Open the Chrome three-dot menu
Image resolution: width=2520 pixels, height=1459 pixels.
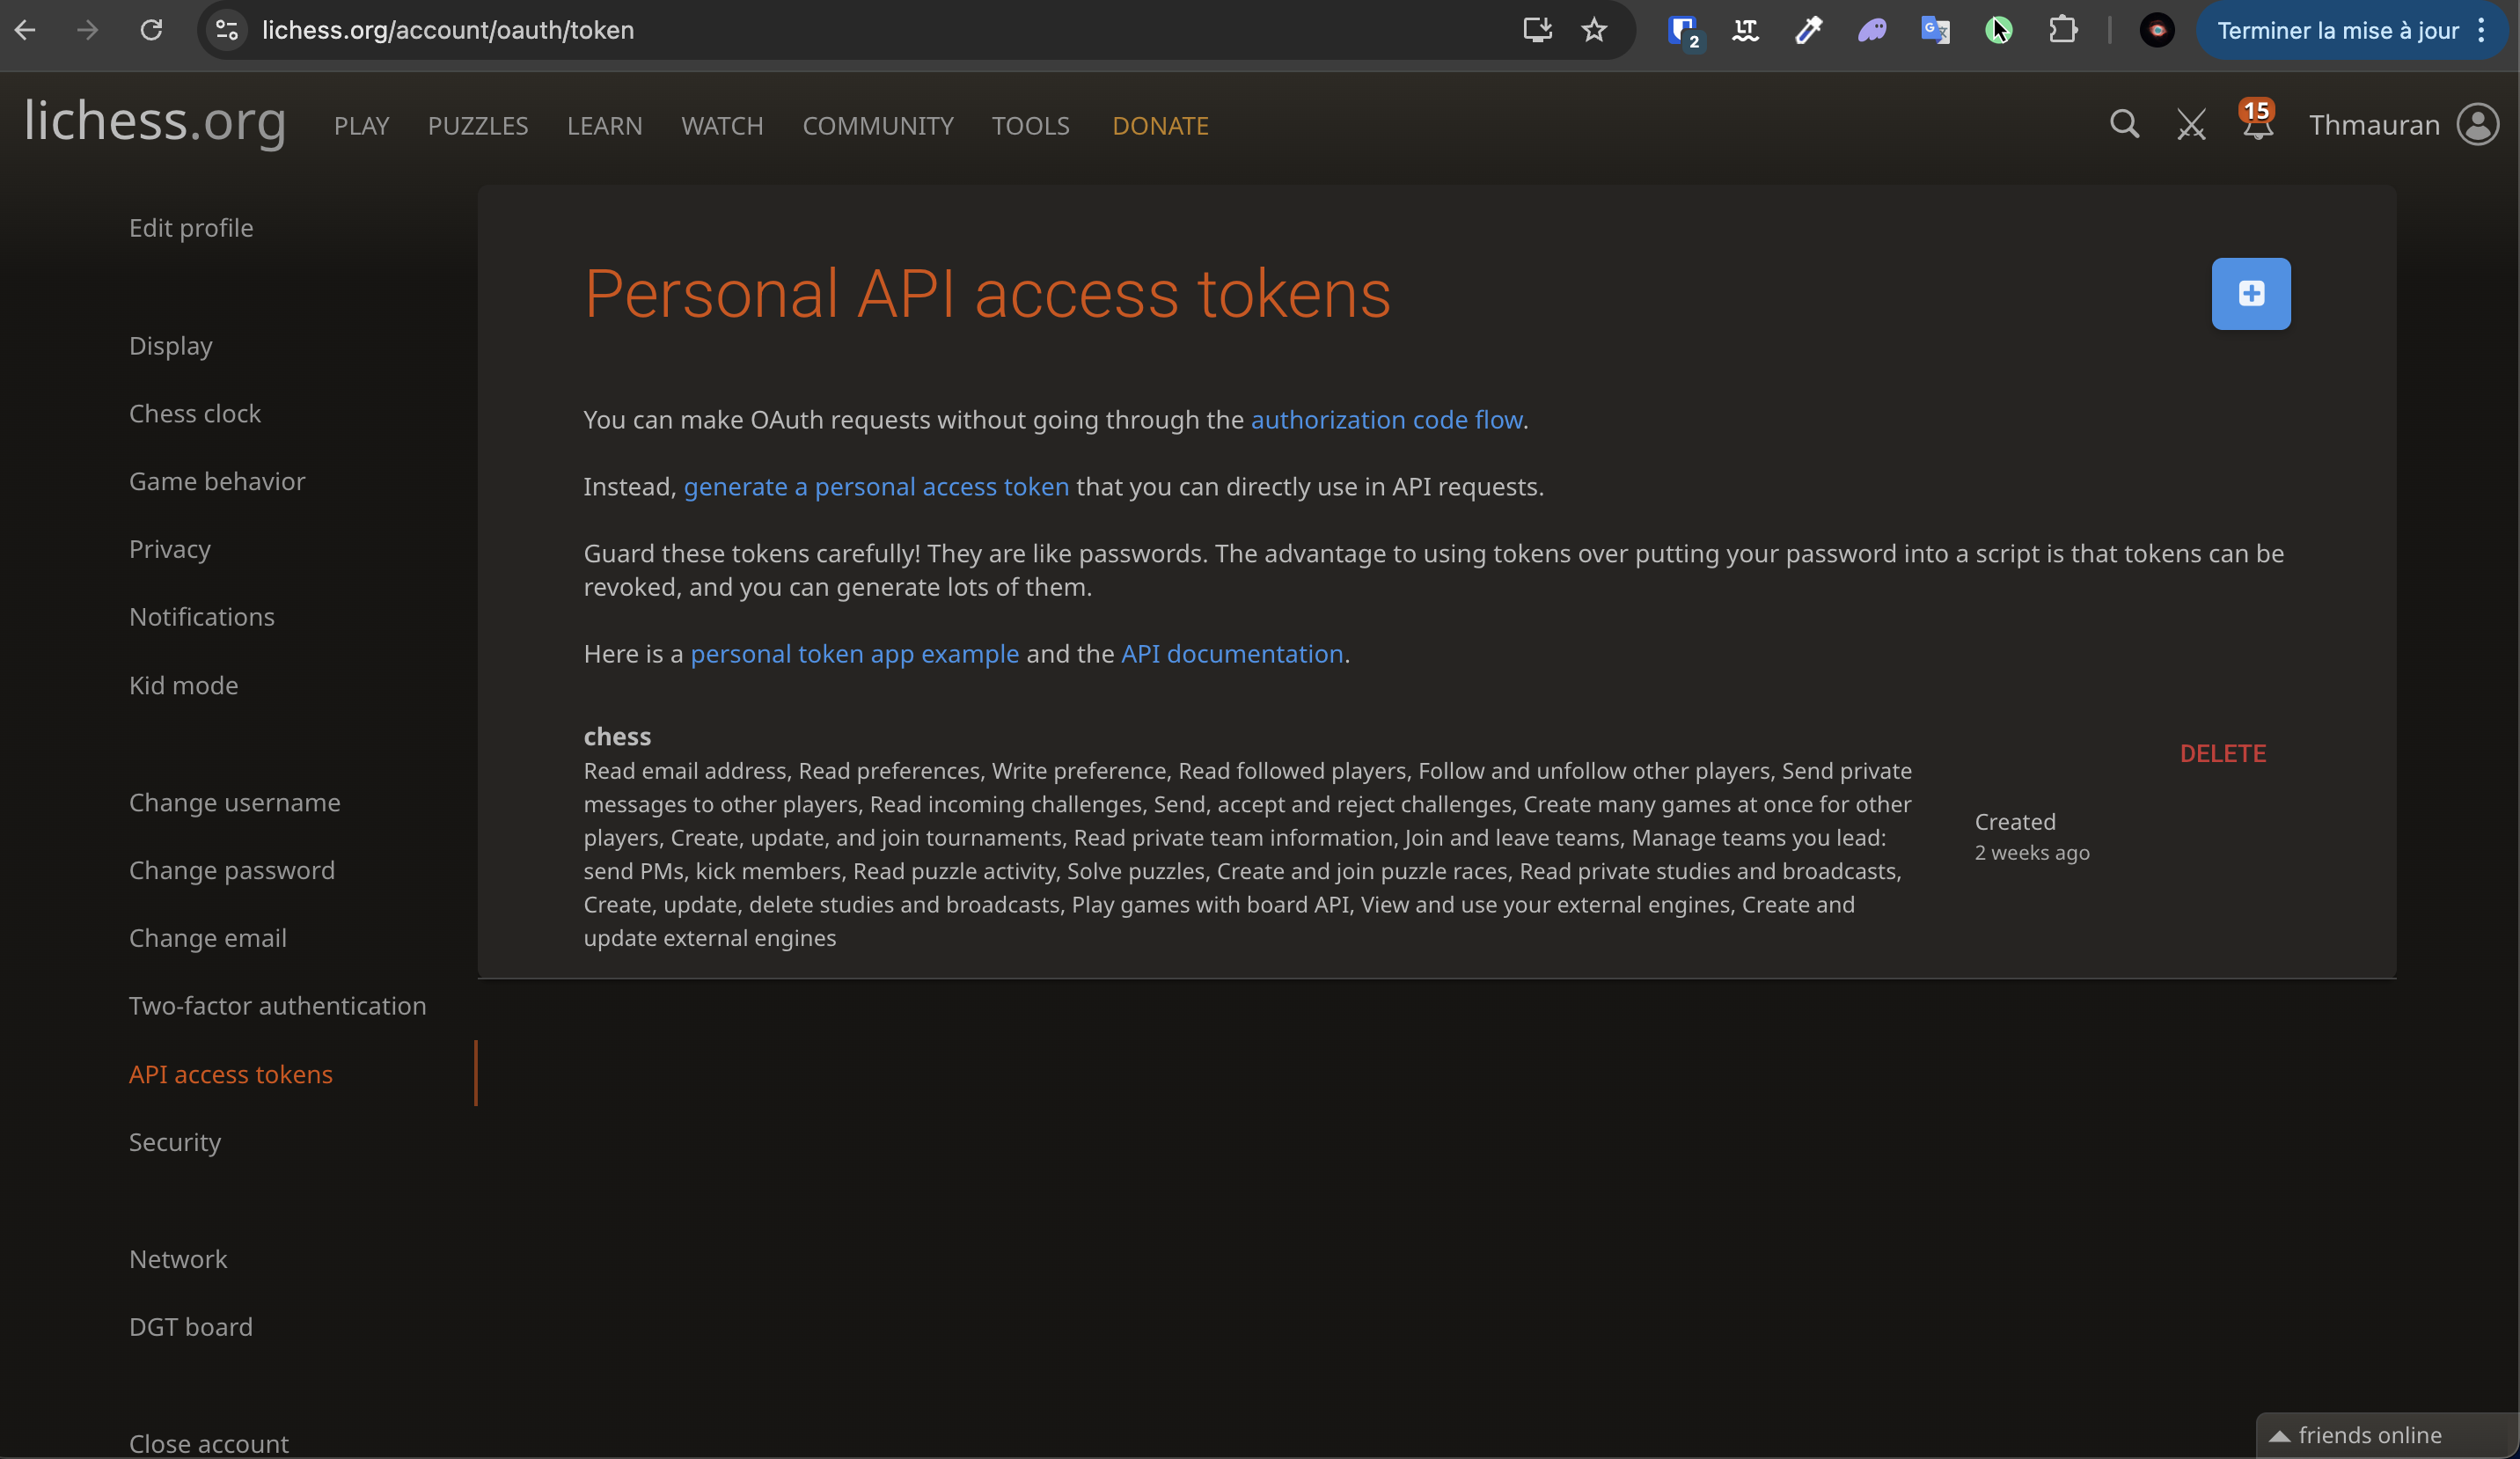(2481, 30)
